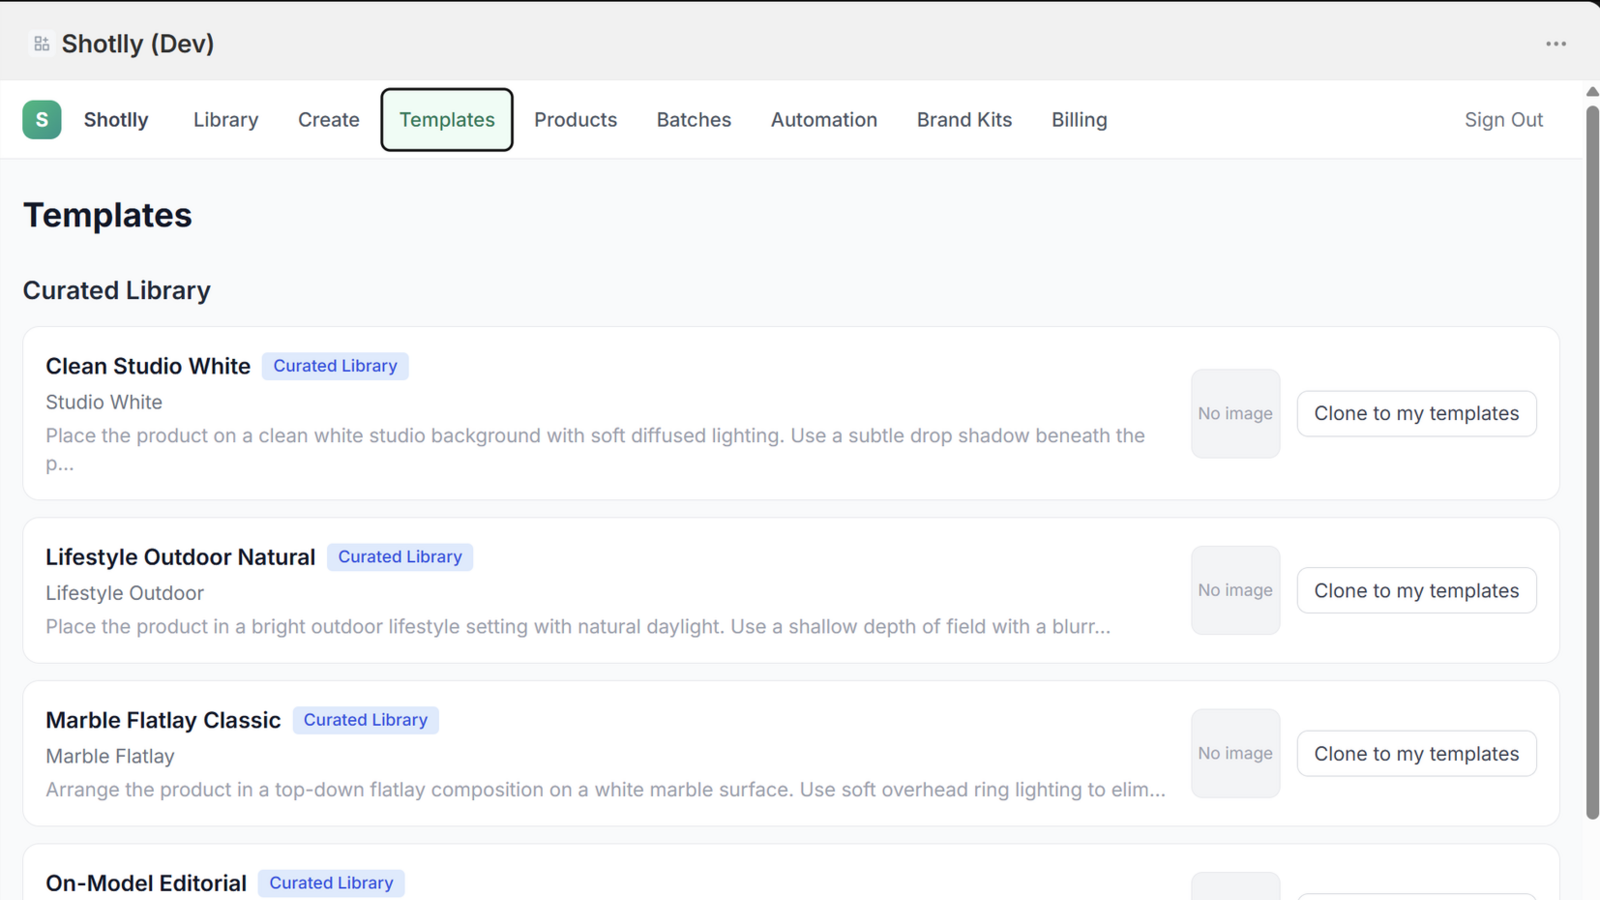Click the No image thumbnail for Marble Flatlay Classic
The image size is (1600, 900).
coord(1235,754)
